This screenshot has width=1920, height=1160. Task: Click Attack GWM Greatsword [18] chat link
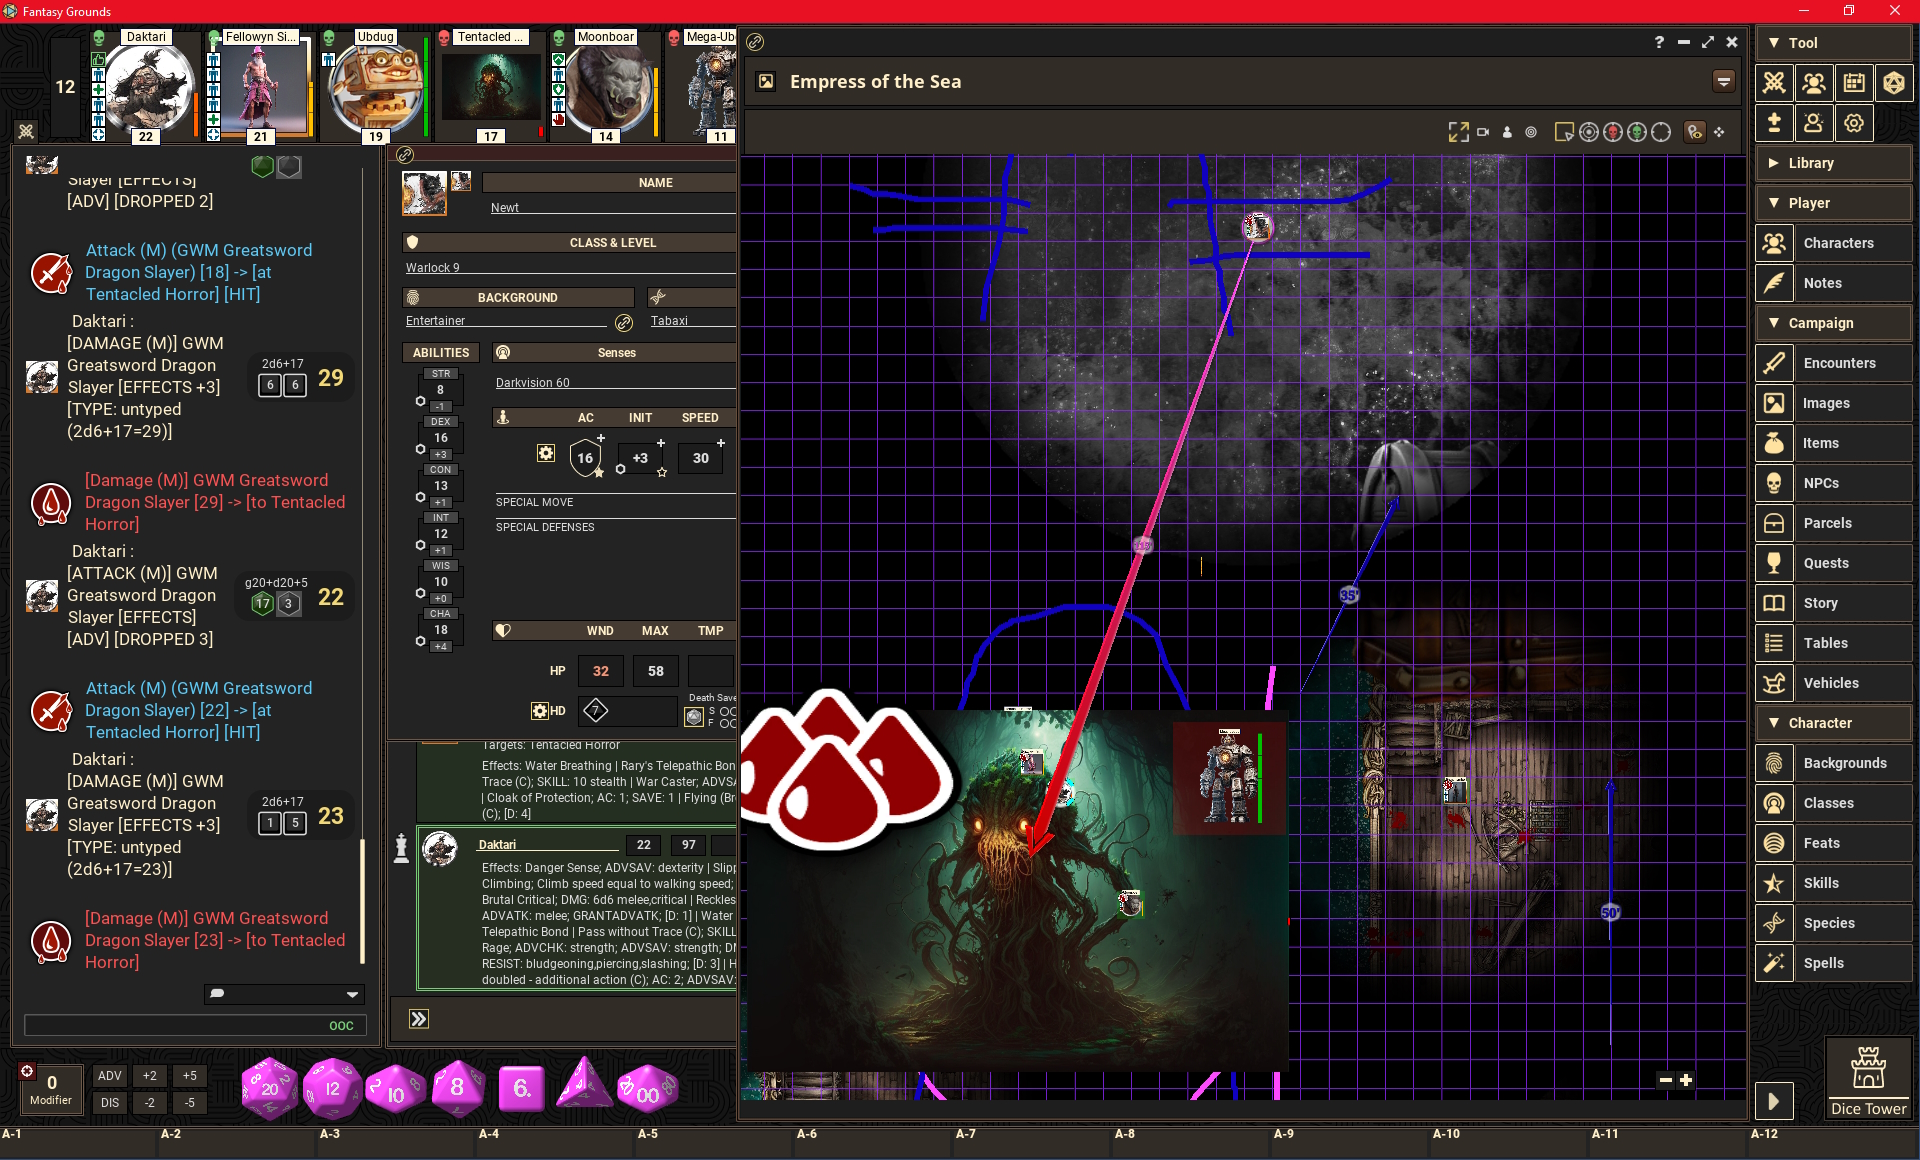click(199, 272)
